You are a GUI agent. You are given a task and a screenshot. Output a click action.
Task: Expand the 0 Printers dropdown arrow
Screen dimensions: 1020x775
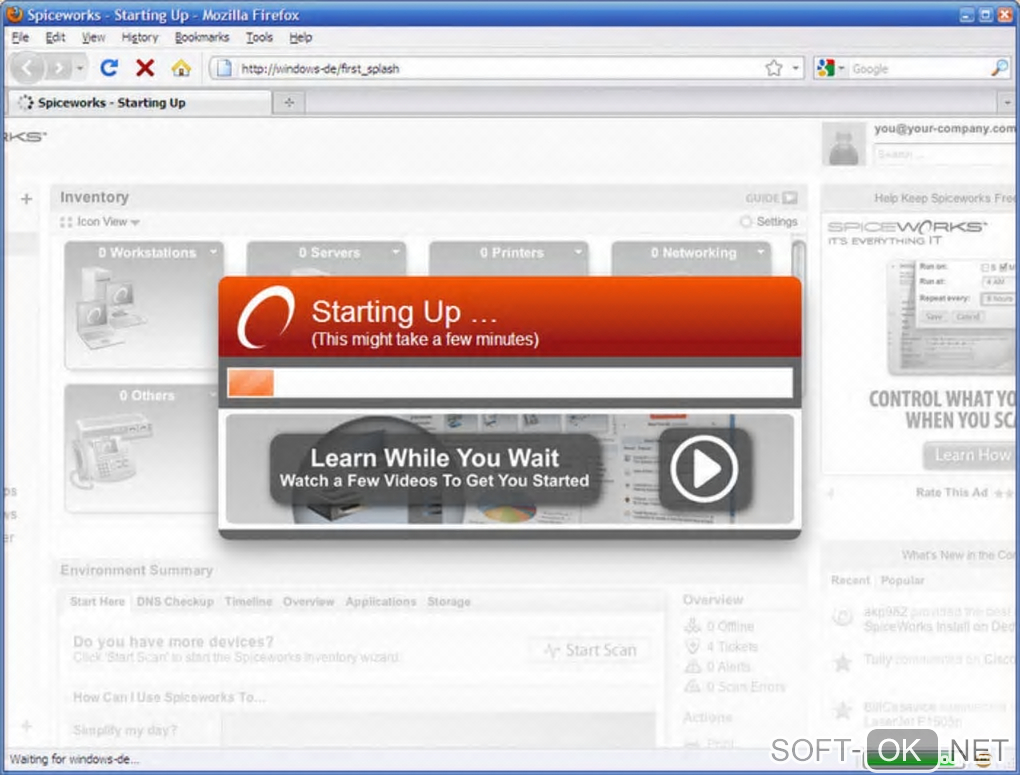coord(578,251)
